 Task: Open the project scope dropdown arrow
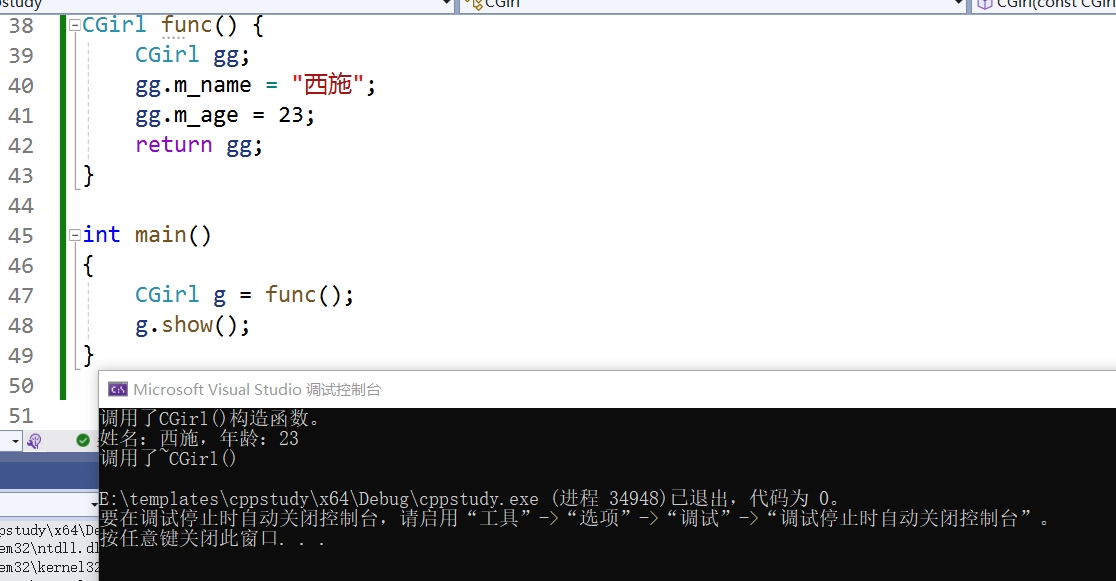446,4
